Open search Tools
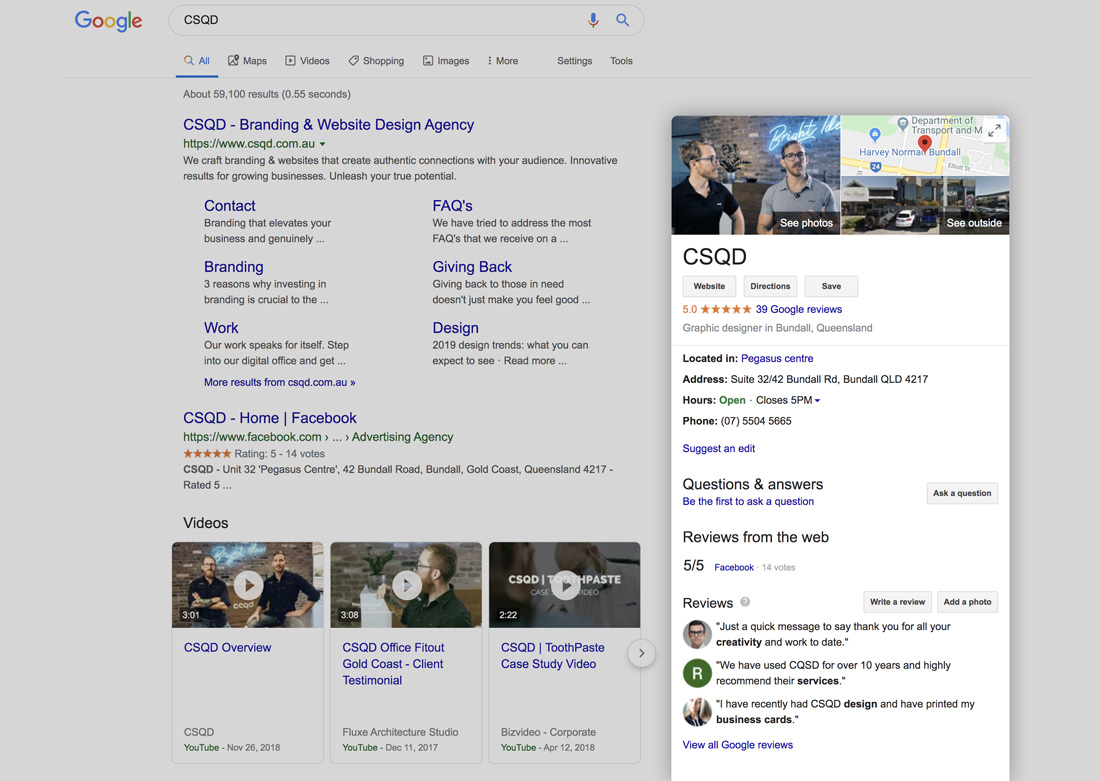Viewport: 1100px width, 781px height. coord(622,61)
